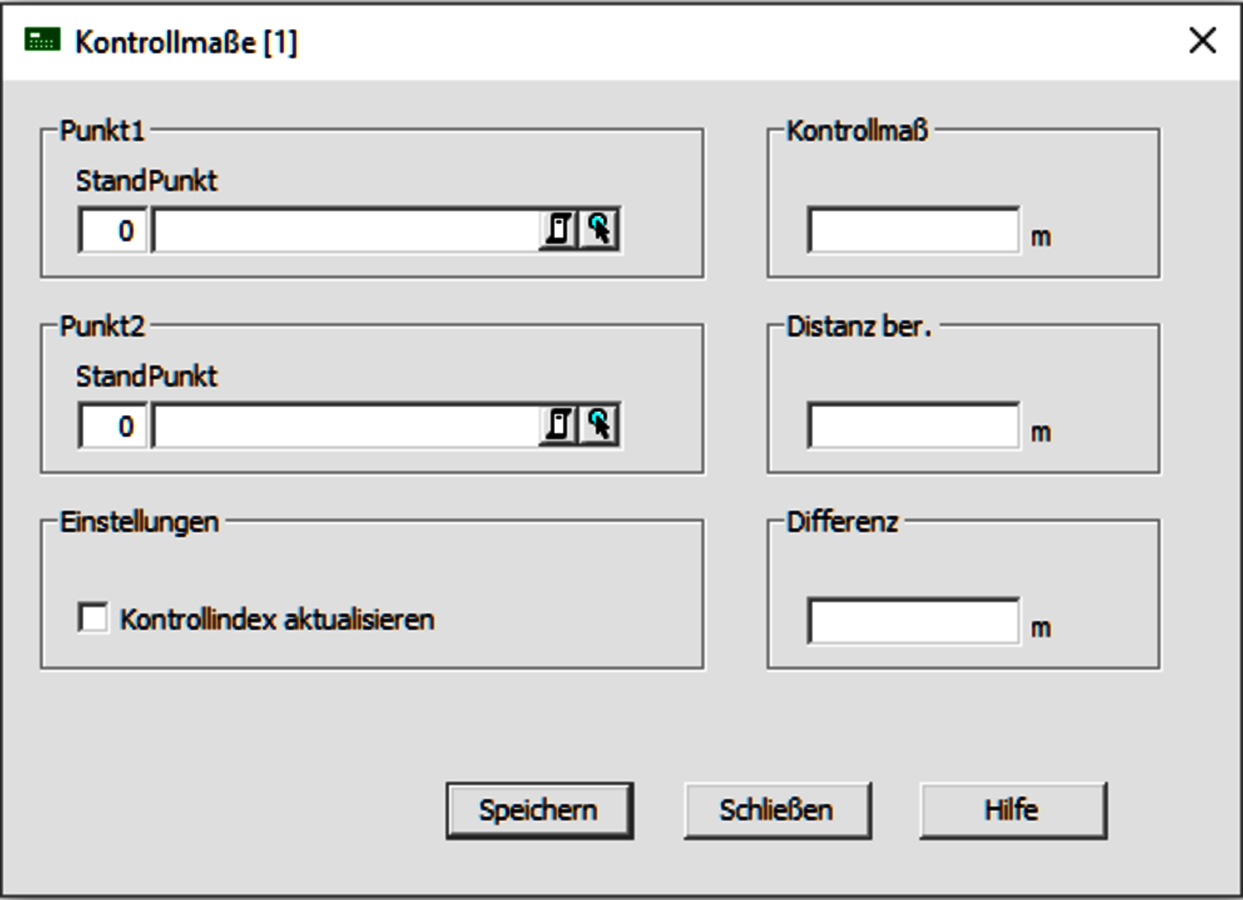This screenshot has height=900, width=1243.
Task: Click the StandPunkt label in Punkt2 group
Action: coord(146,377)
